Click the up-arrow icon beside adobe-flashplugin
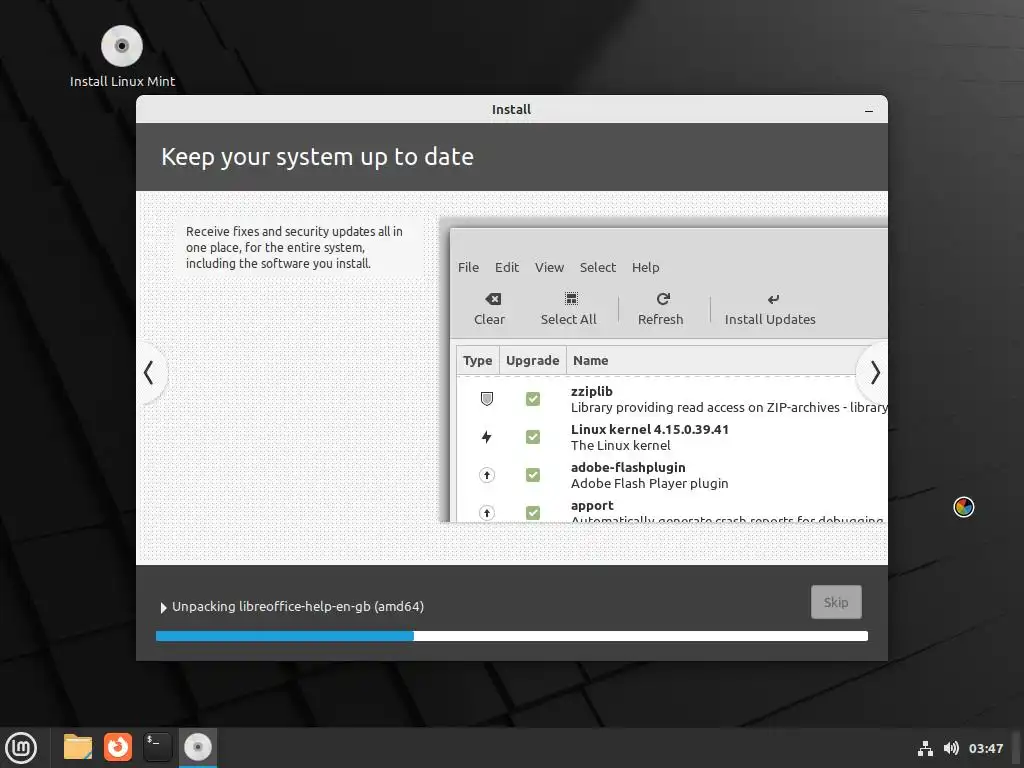 [487, 475]
